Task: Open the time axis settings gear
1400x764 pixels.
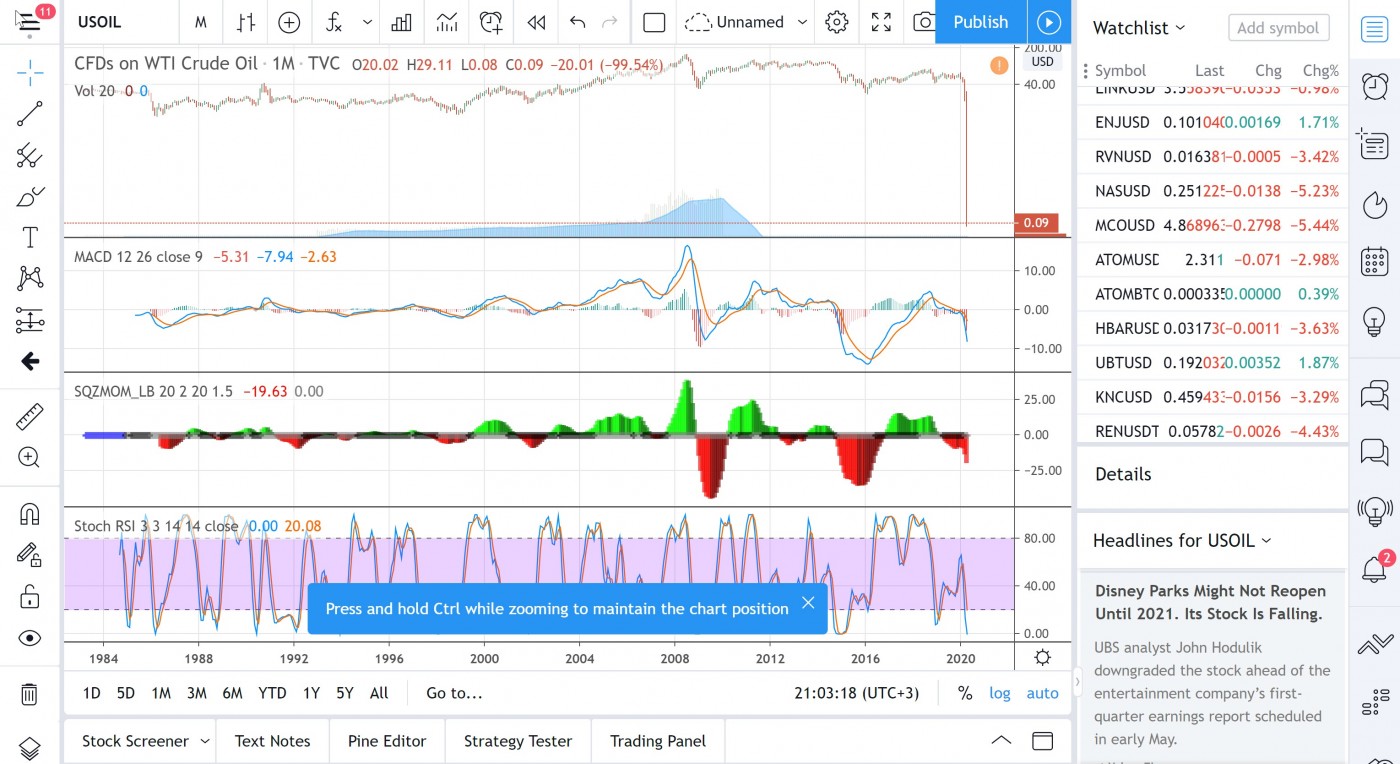Action: [x=1042, y=657]
